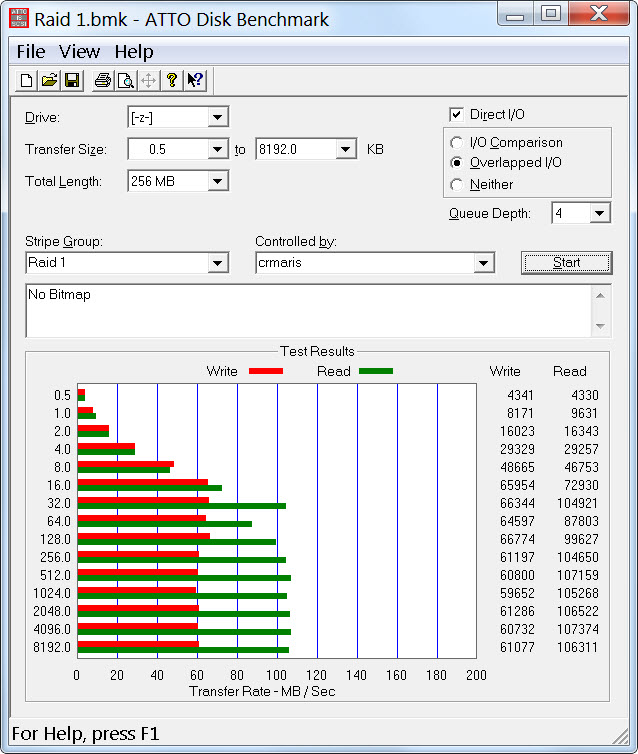Viewport: 638px width, 754px height.
Task: Click the four-arrow move toolbar icon
Action: 149,80
